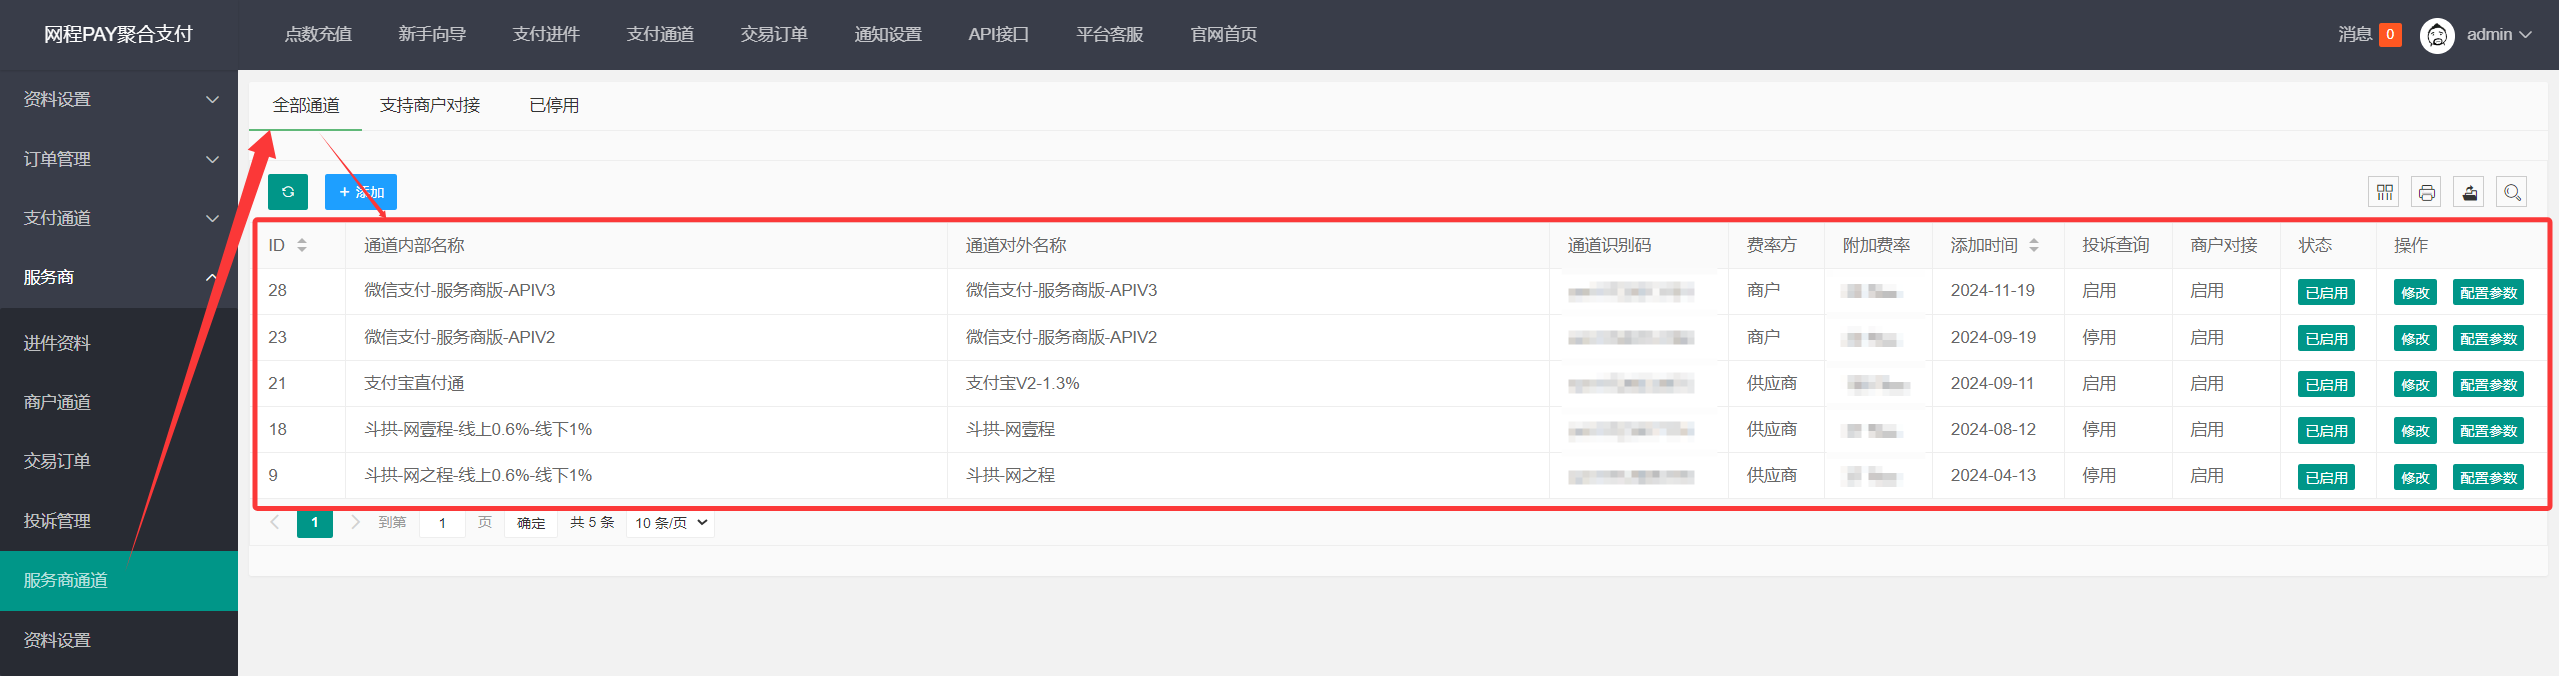Open 支付通道 in the top navigation
This screenshot has width=2559, height=676.
(660, 35)
